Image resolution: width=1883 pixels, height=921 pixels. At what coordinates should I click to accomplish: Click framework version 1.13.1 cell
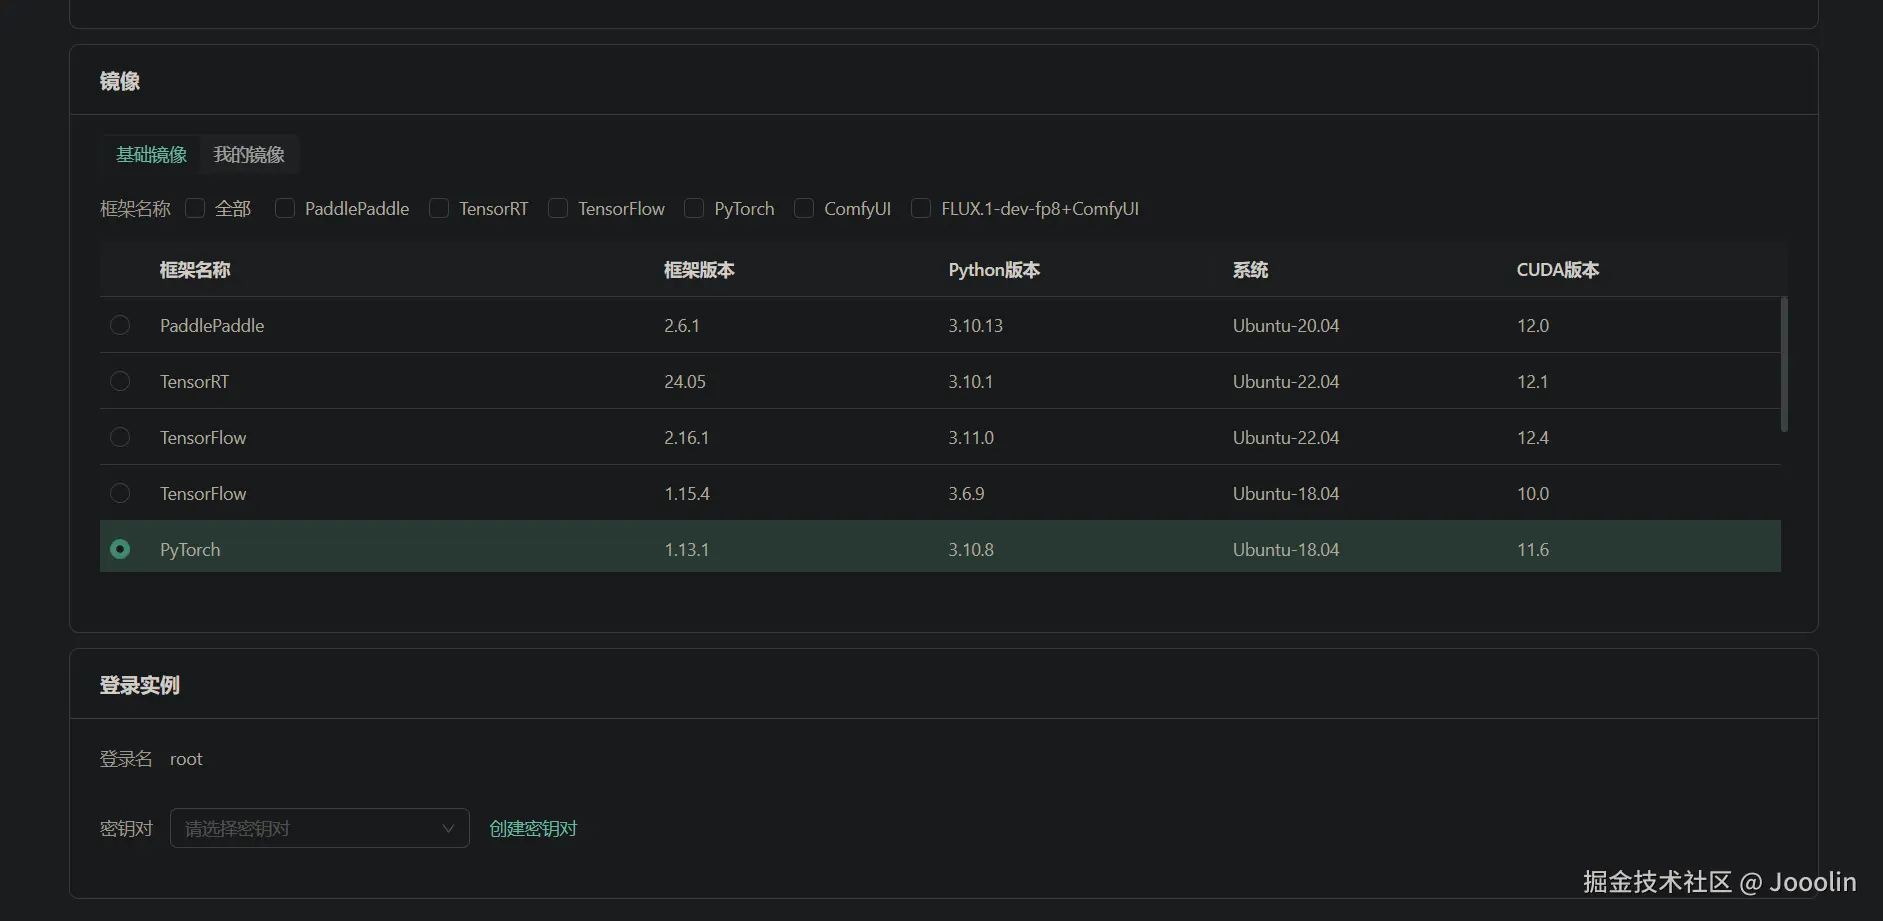coord(686,549)
